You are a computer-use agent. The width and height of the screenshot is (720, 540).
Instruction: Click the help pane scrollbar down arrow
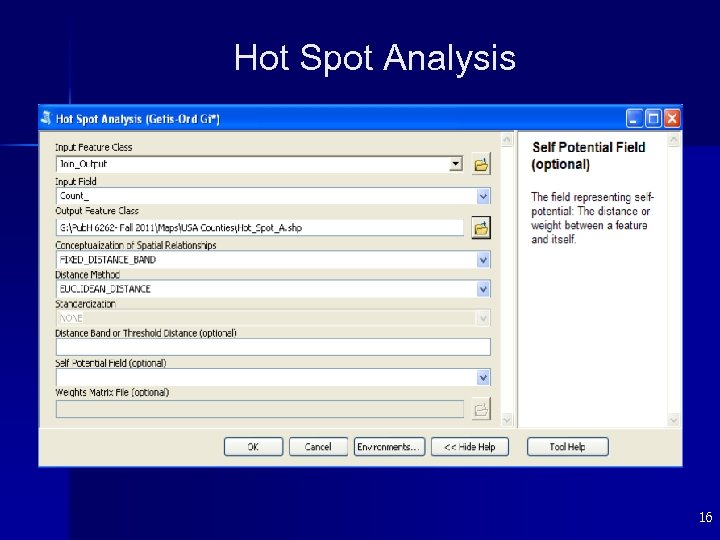[x=673, y=419]
